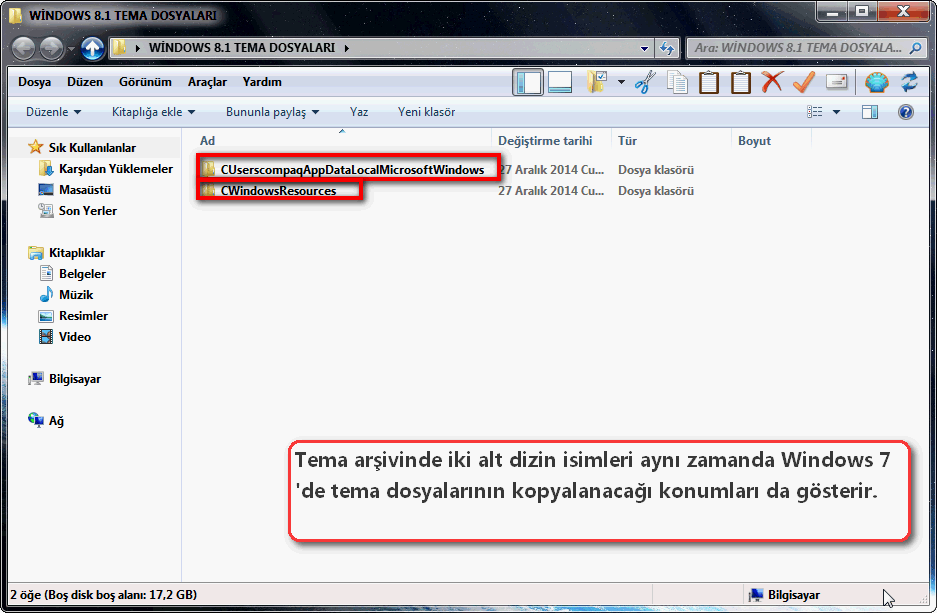
Task: Open Karşıdan Yüklemeler in sidebar
Action: pos(115,168)
